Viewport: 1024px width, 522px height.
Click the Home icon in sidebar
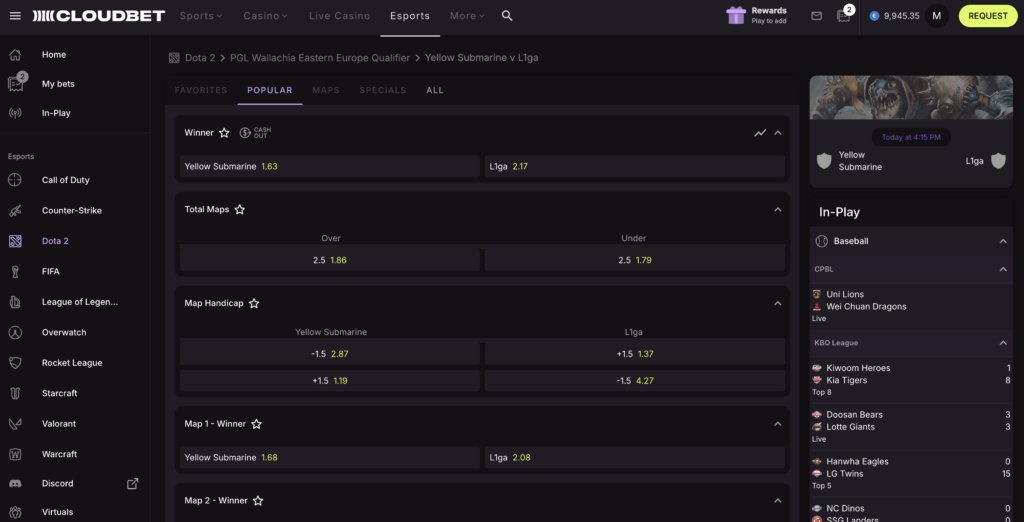(x=15, y=55)
